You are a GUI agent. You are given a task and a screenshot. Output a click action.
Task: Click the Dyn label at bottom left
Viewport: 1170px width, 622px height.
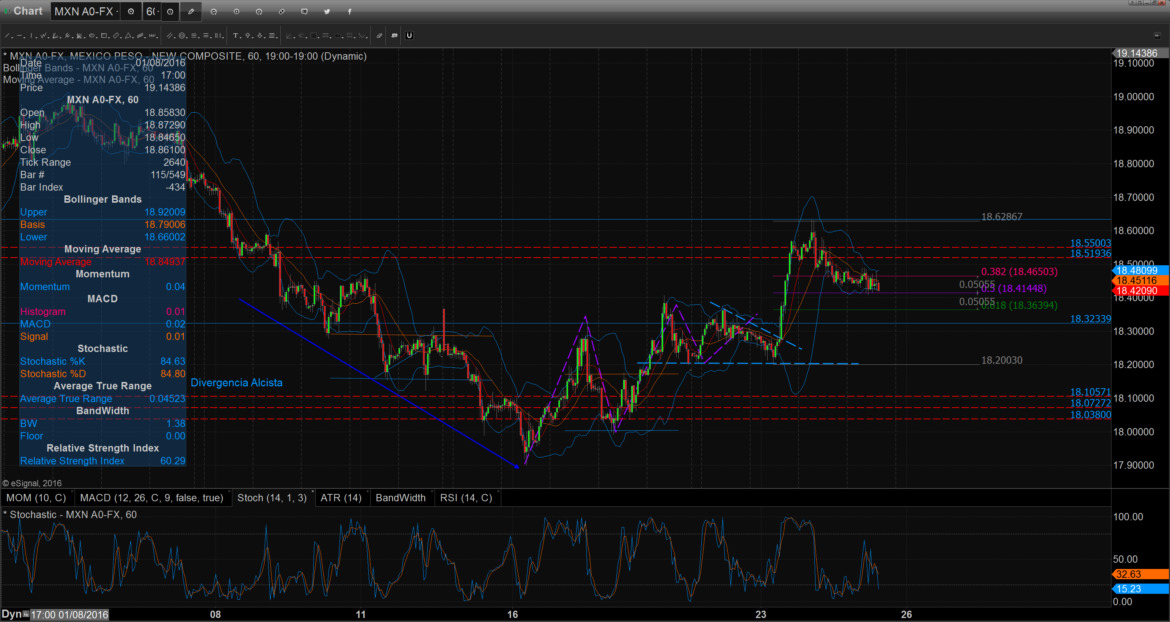pos(10,615)
